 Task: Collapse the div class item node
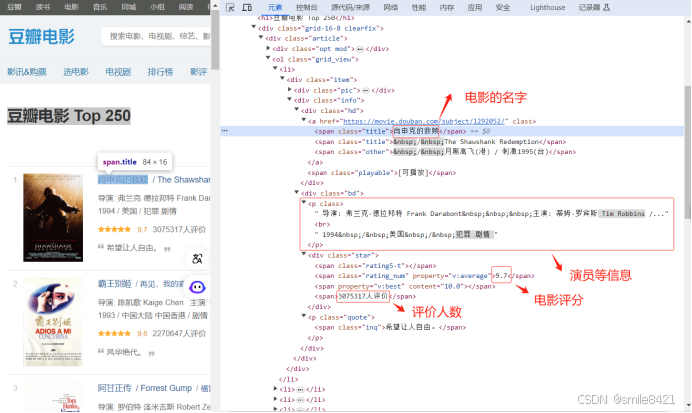pos(282,79)
